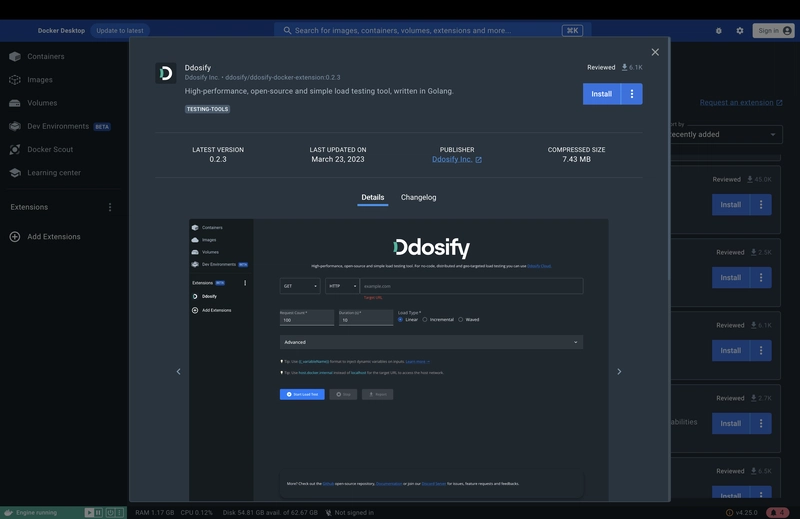Click the engine power button in status bar
The height and width of the screenshot is (519, 800).
coord(110,512)
